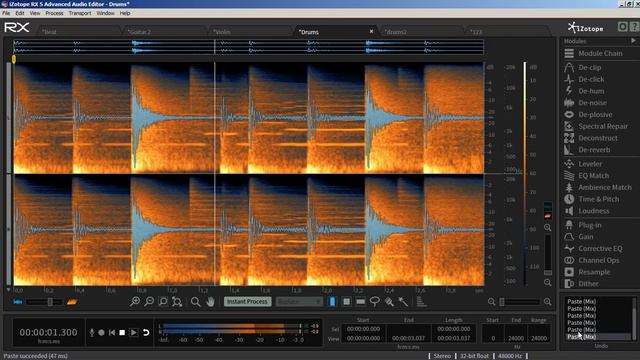The image size is (640, 360).
Task: Open the Window menu
Action: [105, 13]
